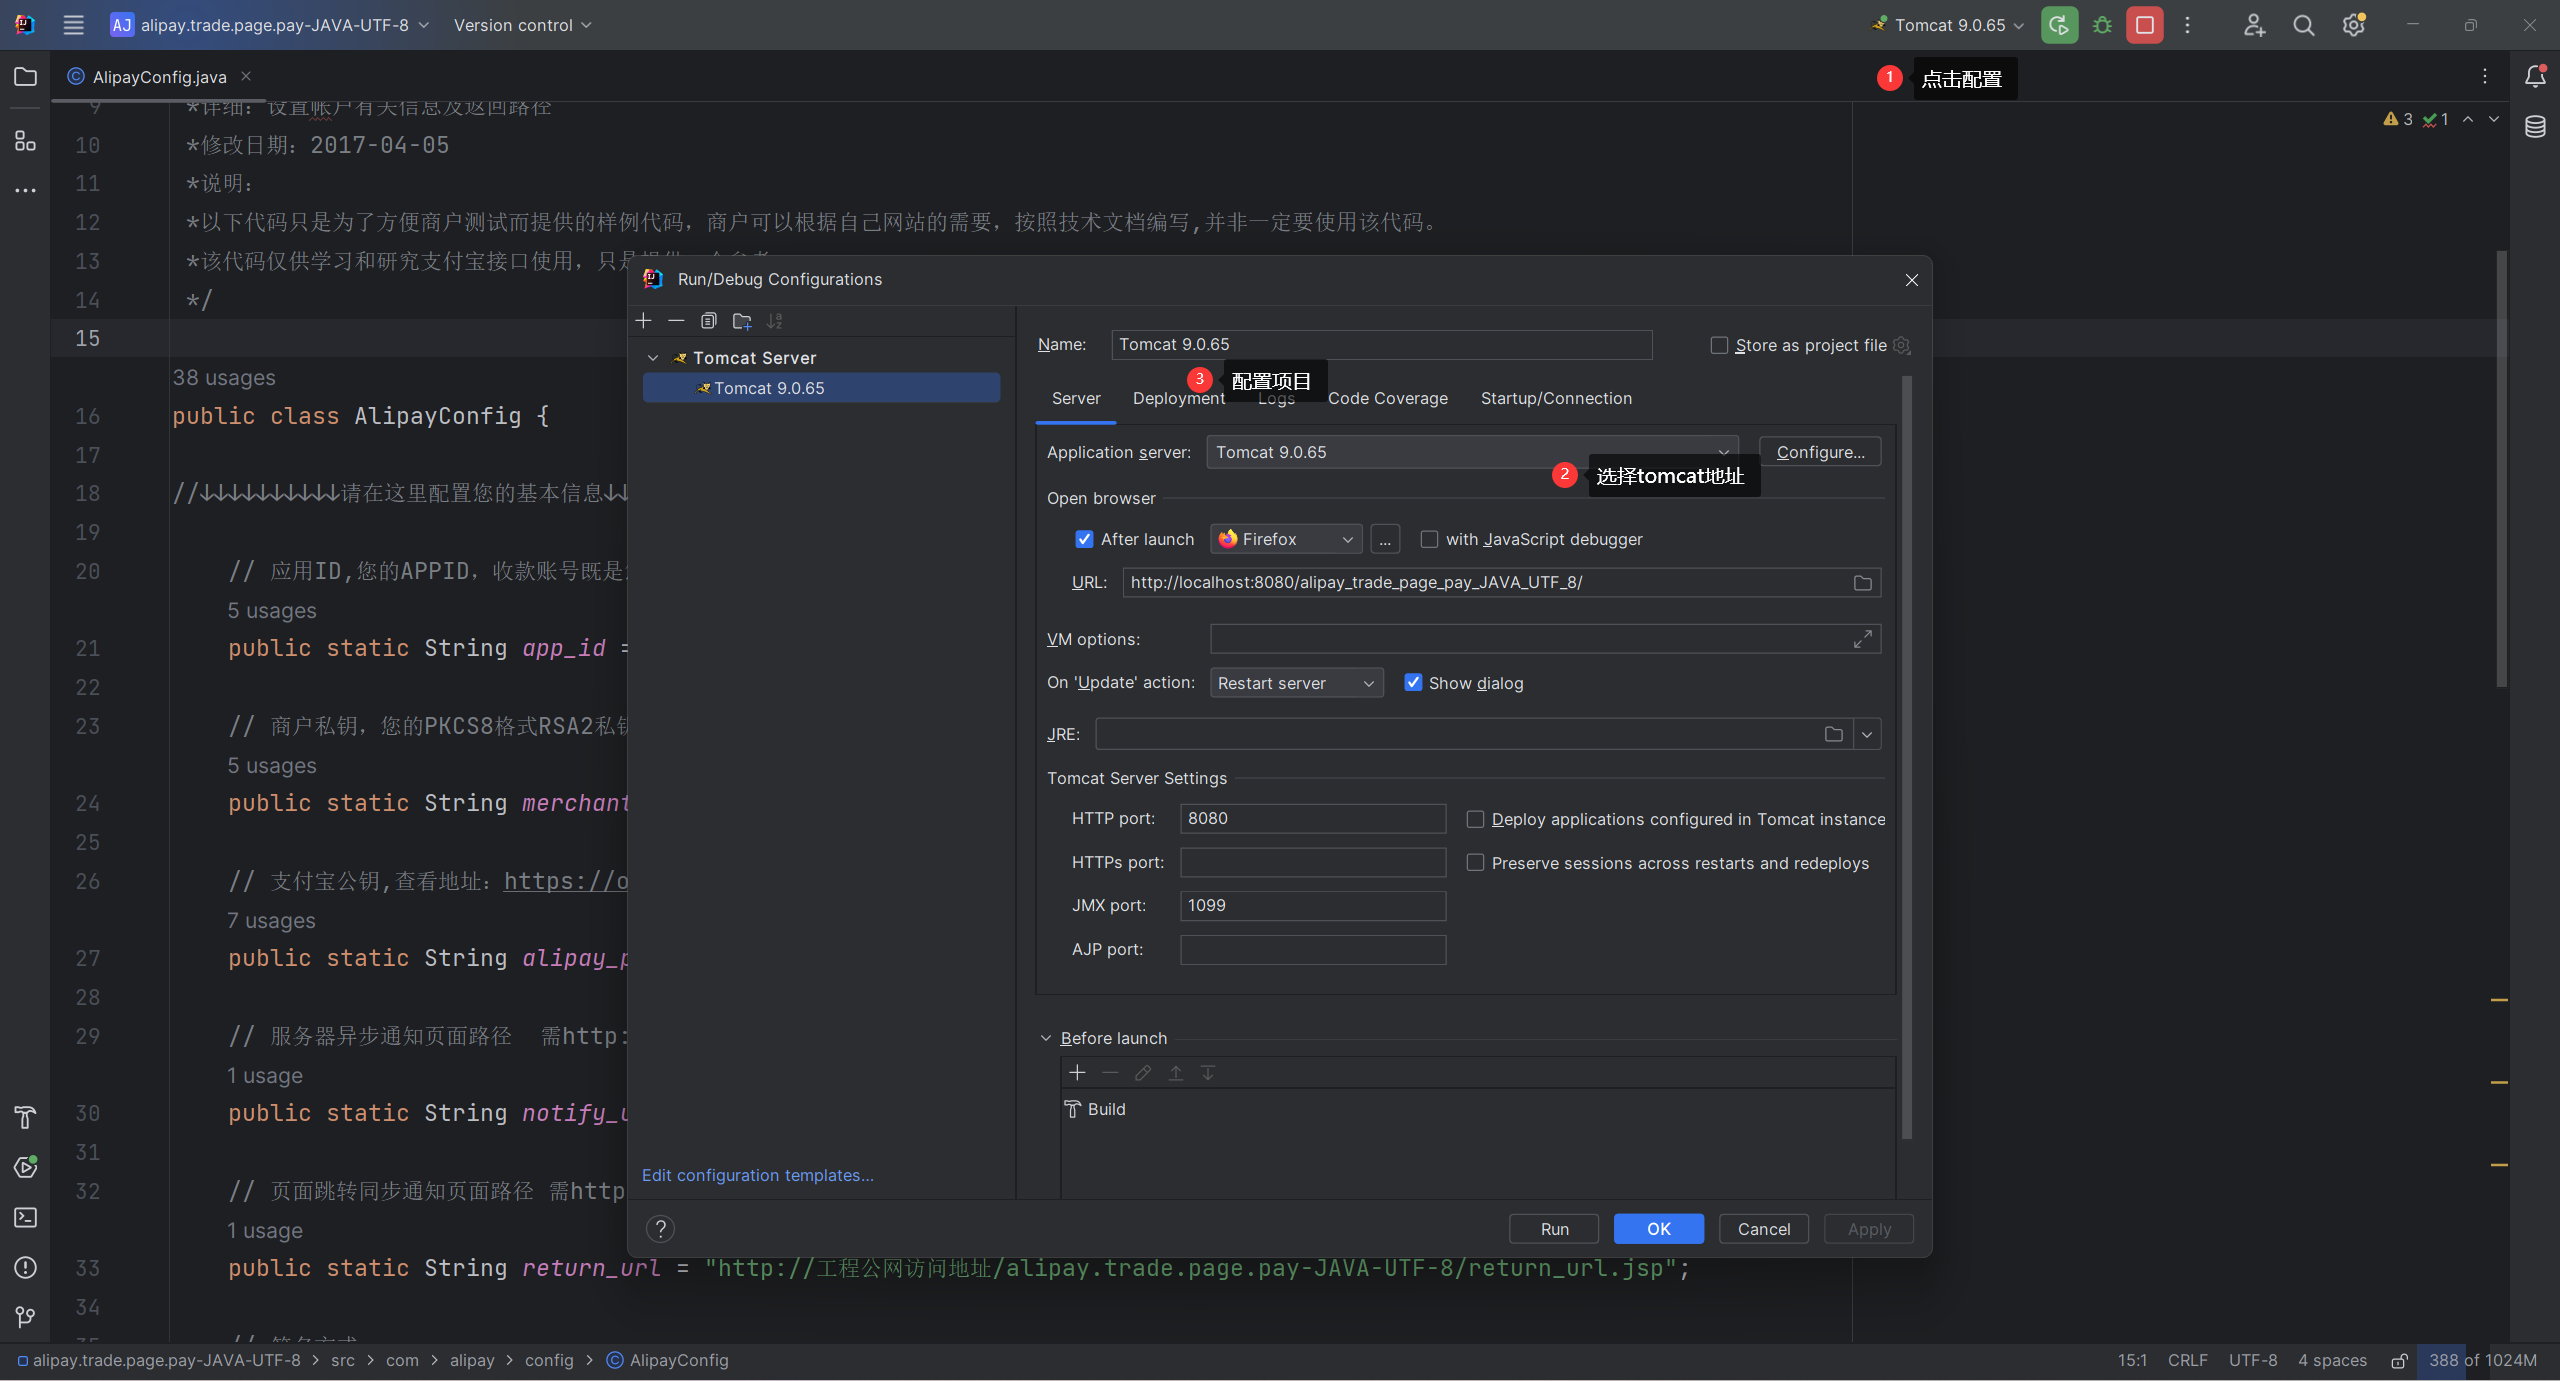Click the OK button

tap(1659, 1229)
